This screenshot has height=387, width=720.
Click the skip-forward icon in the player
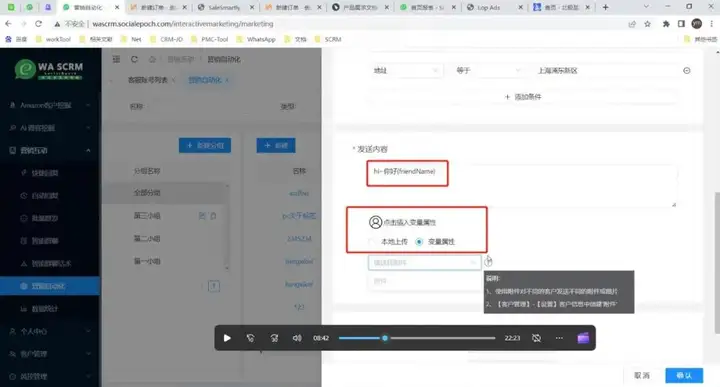point(274,338)
